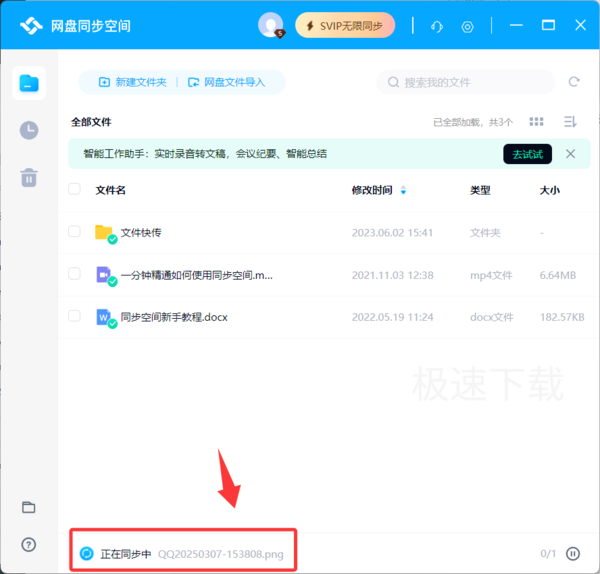Pause the ongoing sync

click(x=573, y=553)
